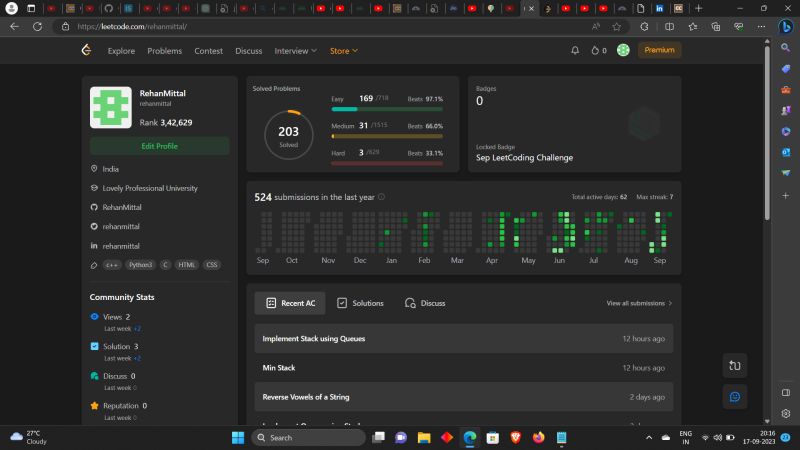This screenshot has width=800, height=450.
Task: Switch to the Discuss tab in profile
Action: click(x=425, y=303)
